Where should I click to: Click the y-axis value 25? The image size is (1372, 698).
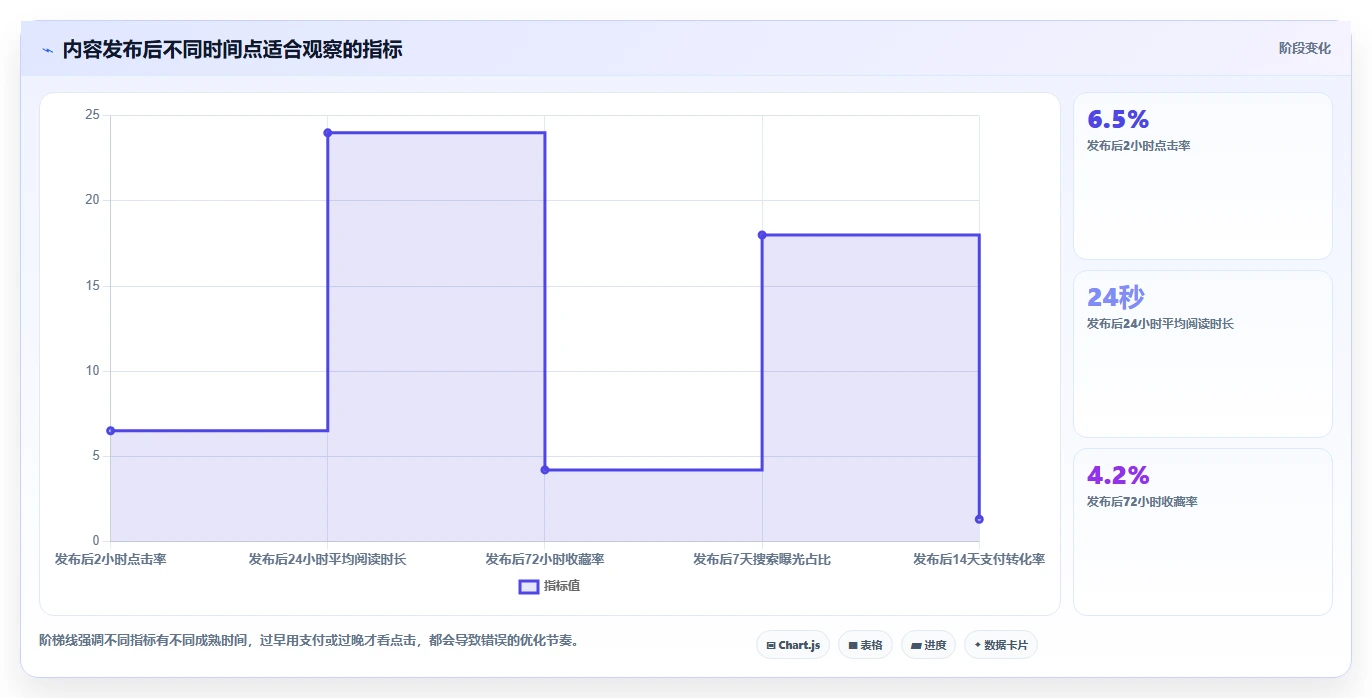pyautogui.click(x=92, y=115)
